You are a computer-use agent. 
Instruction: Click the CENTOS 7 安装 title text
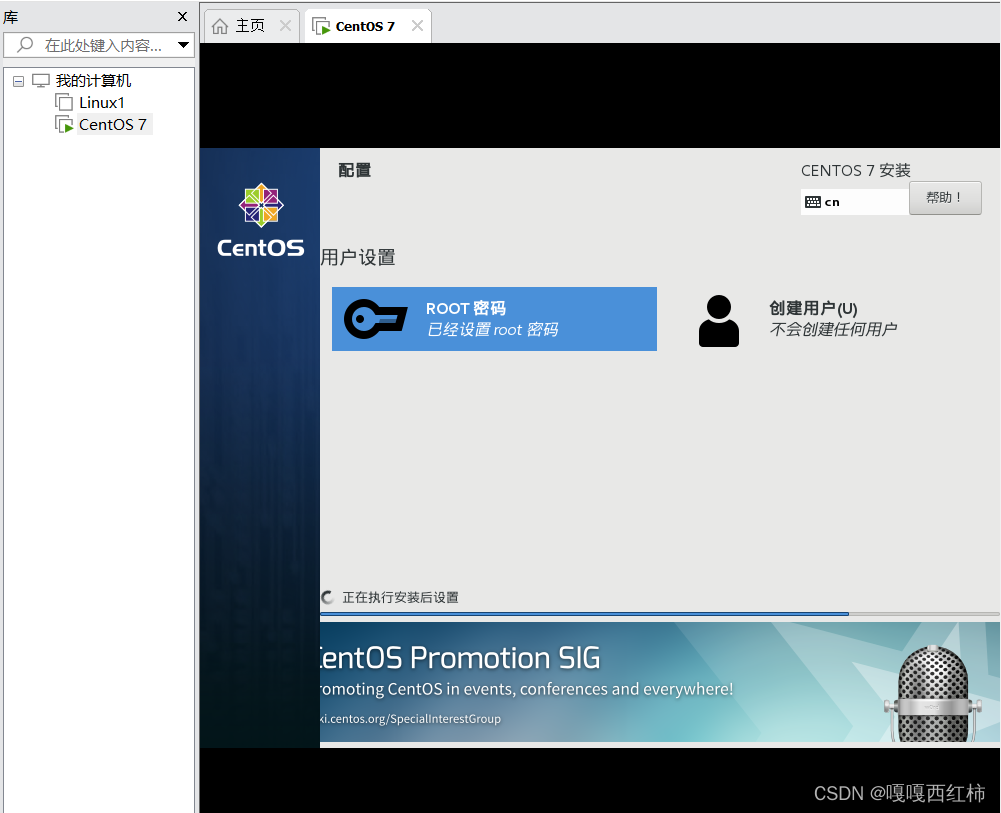[x=855, y=170]
